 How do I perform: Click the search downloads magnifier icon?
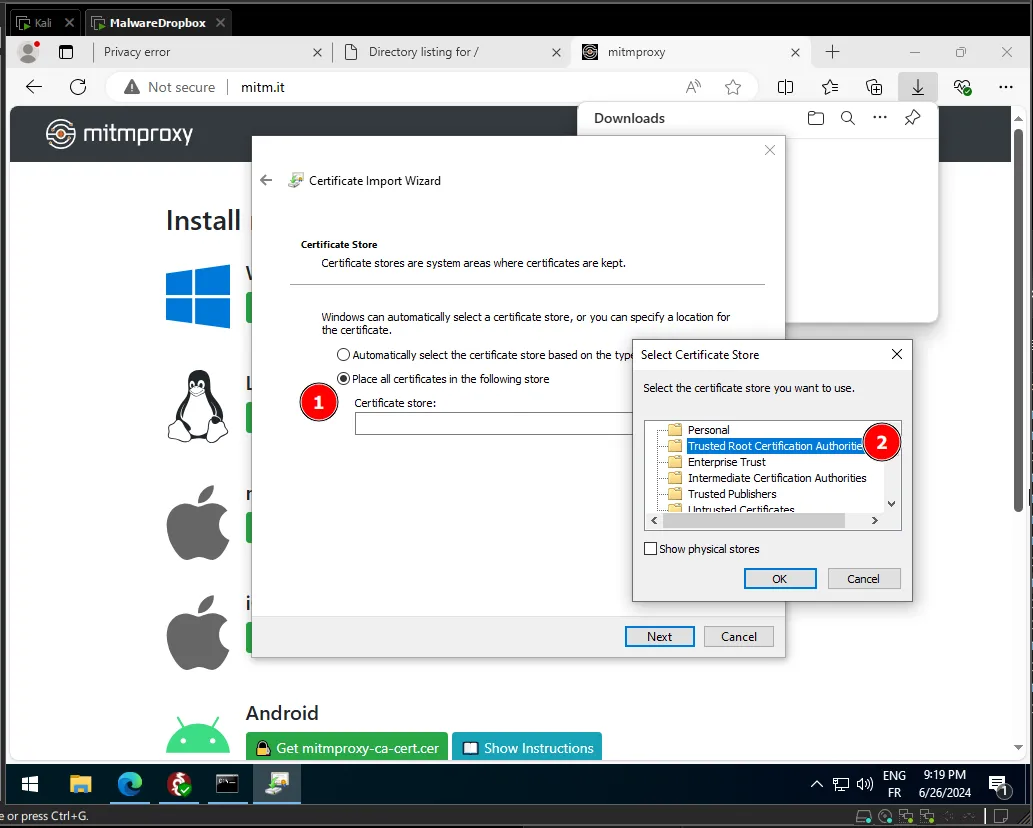click(x=848, y=118)
